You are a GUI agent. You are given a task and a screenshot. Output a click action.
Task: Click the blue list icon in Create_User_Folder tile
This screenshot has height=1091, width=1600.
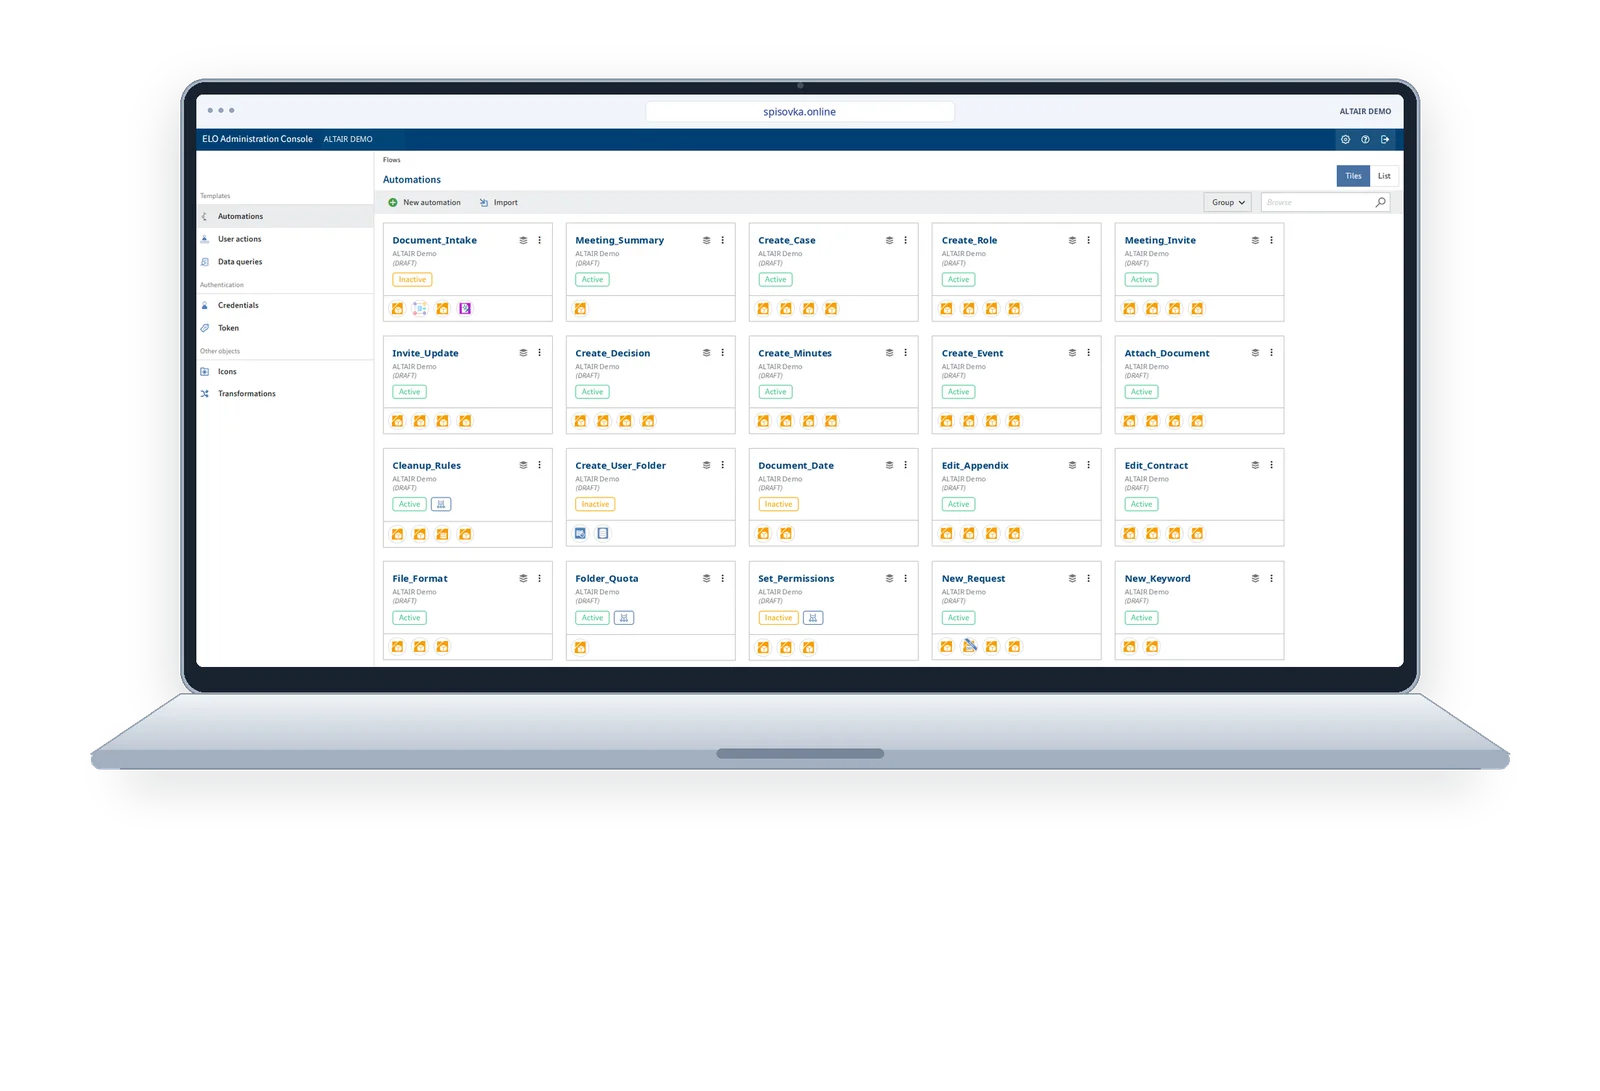(603, 533)
